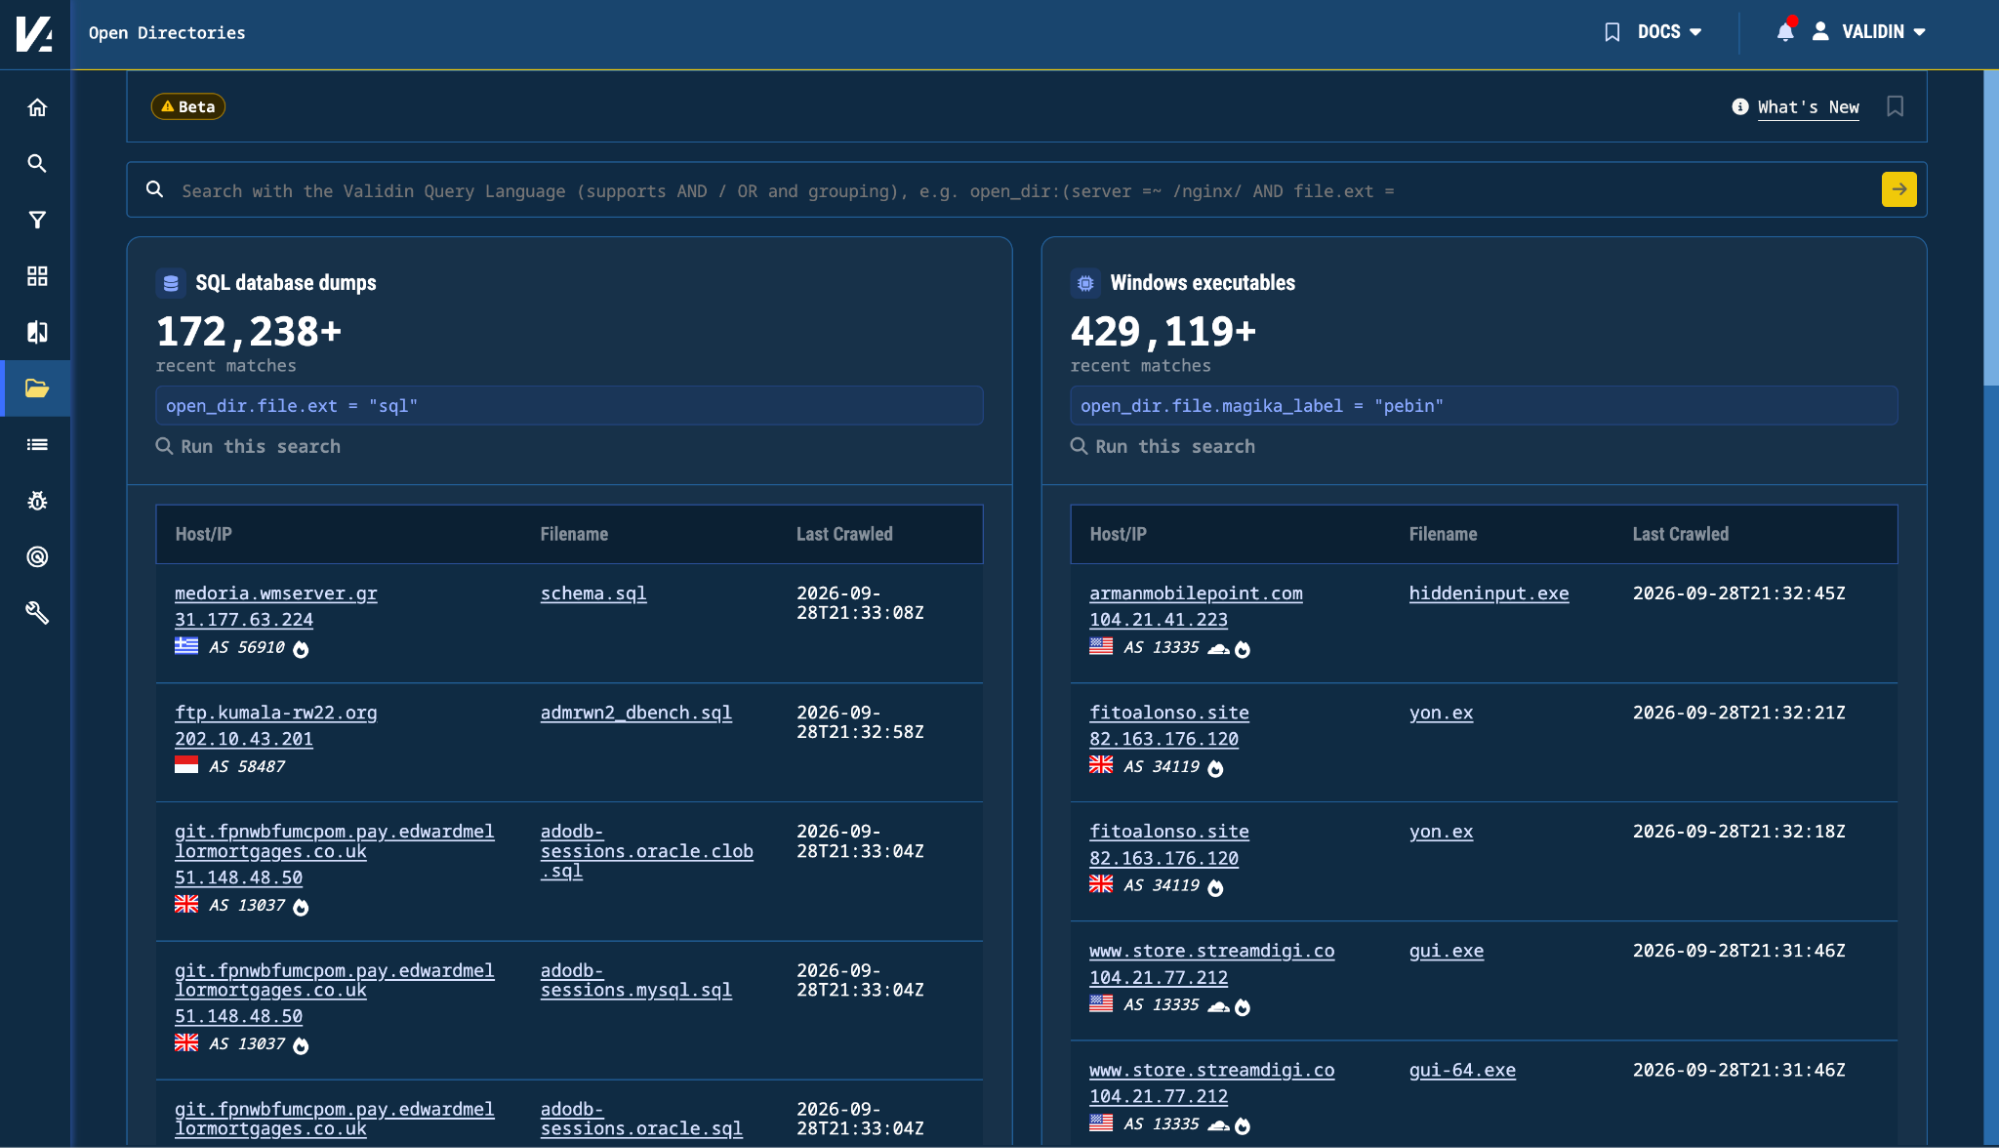Open file adodb-sessions.oracle.clob.sql
1999x1148 pixels.
pos(647,851)
